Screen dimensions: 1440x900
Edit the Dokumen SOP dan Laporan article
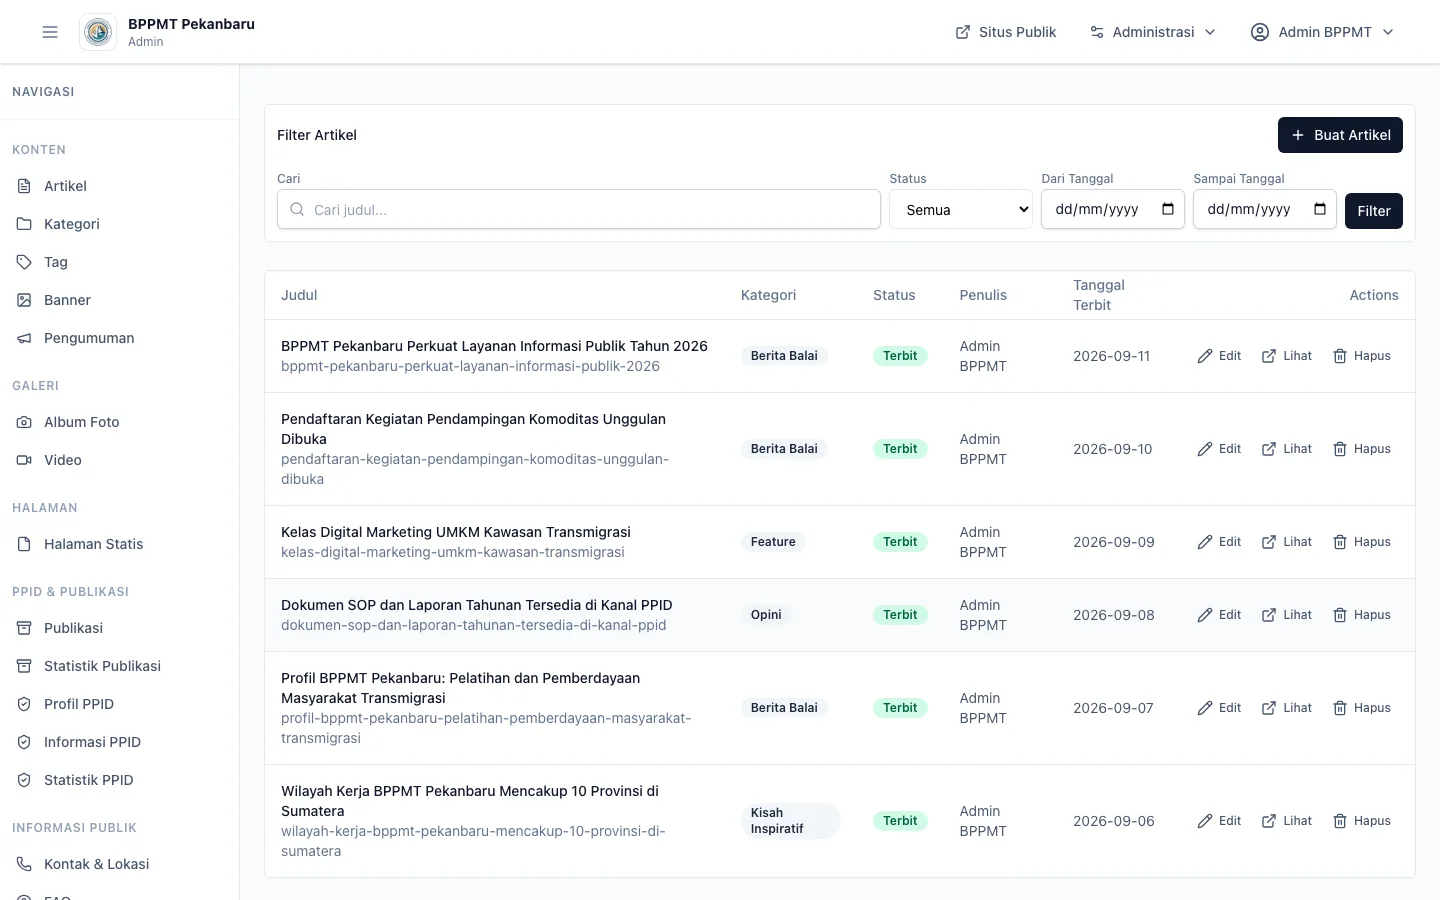(1219, 615)
